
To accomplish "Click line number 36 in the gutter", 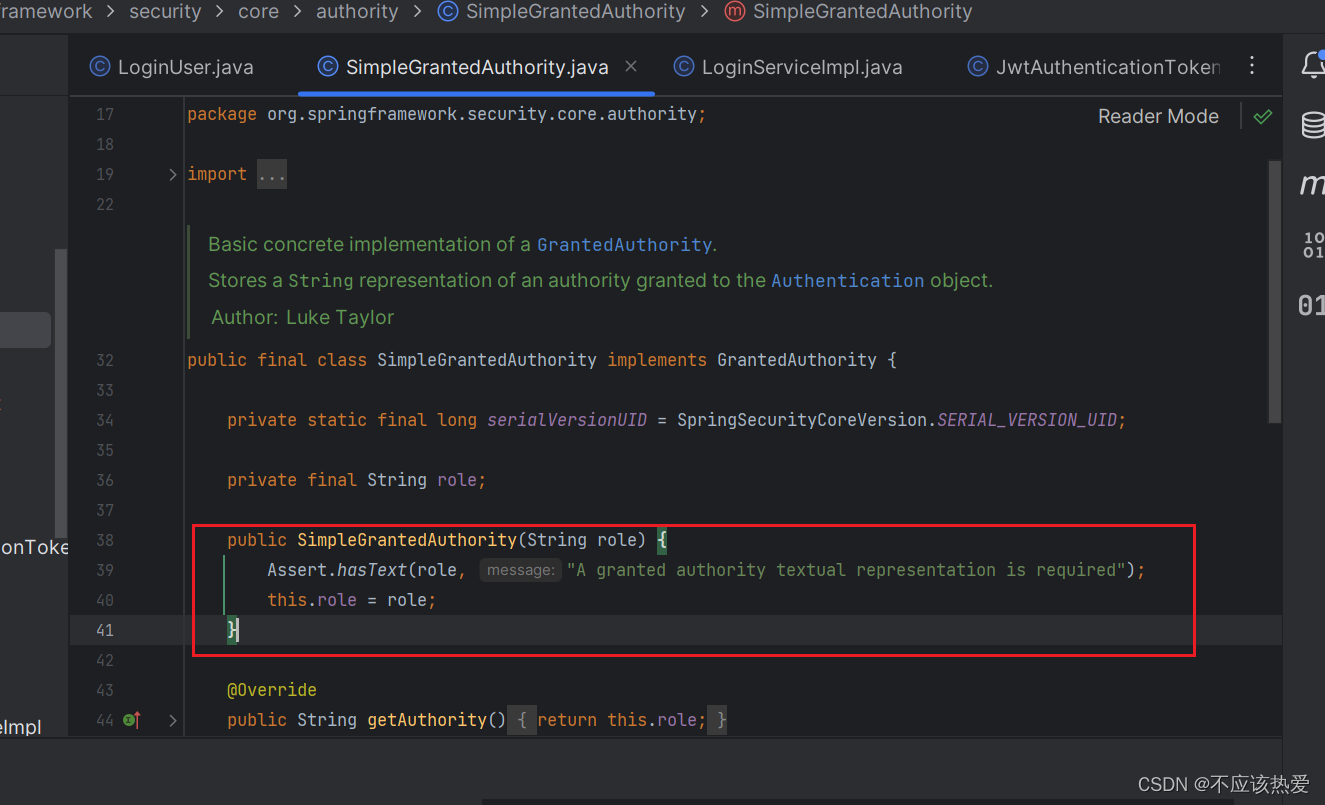I will [105, 480].
